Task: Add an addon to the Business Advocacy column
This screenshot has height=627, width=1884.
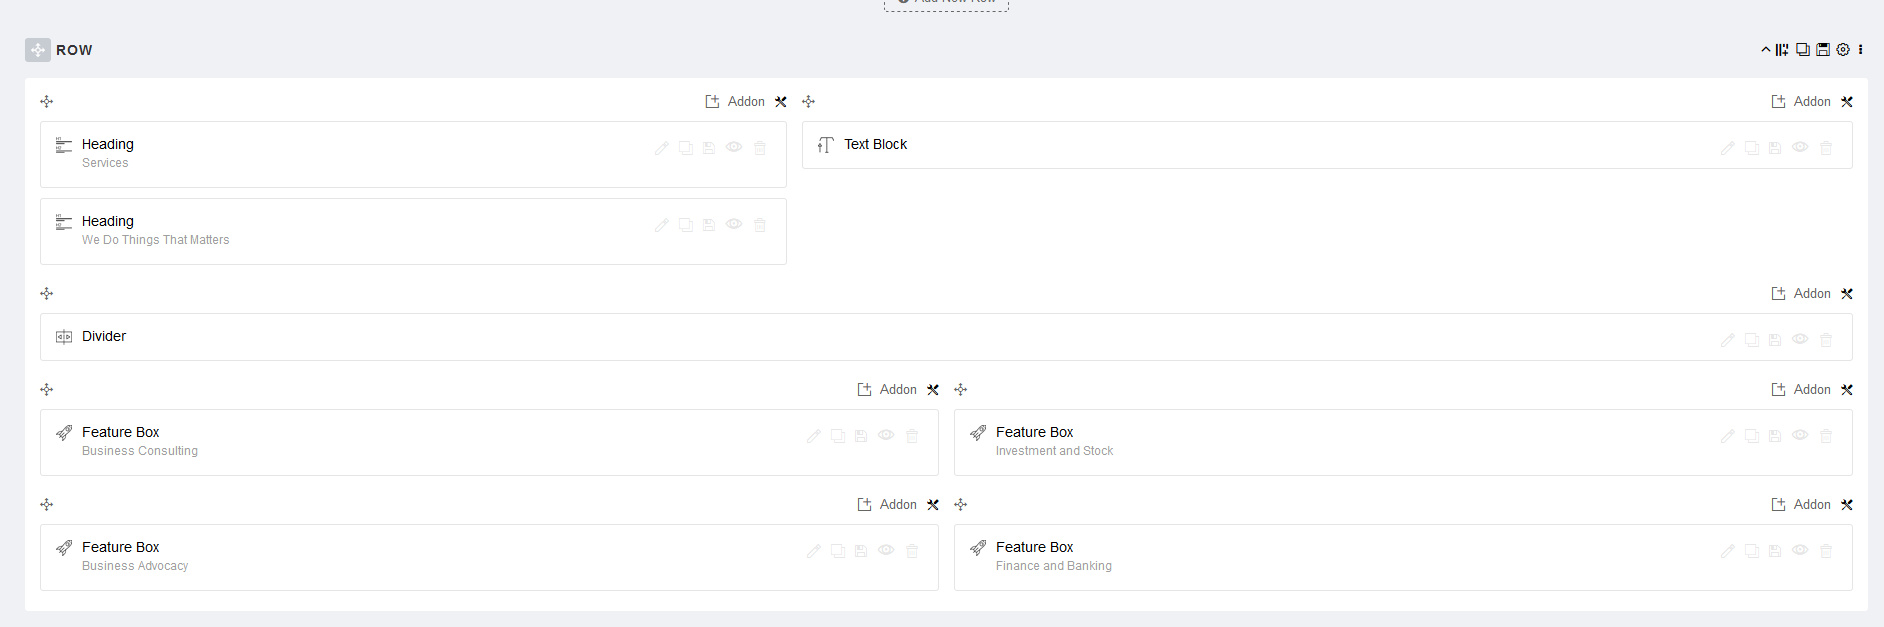Action: (887, 505)
